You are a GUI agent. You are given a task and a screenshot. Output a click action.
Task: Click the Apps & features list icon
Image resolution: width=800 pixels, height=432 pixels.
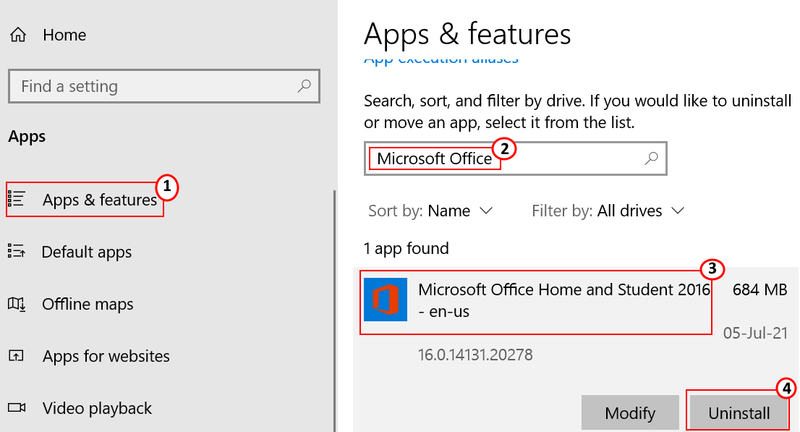coord(16,199)
